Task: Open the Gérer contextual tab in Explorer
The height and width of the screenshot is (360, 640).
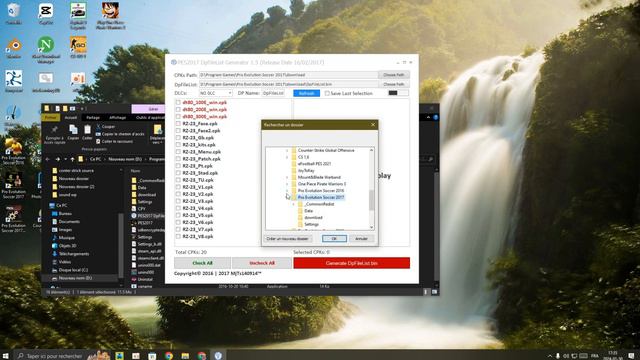Action: [x=153, y=109]
